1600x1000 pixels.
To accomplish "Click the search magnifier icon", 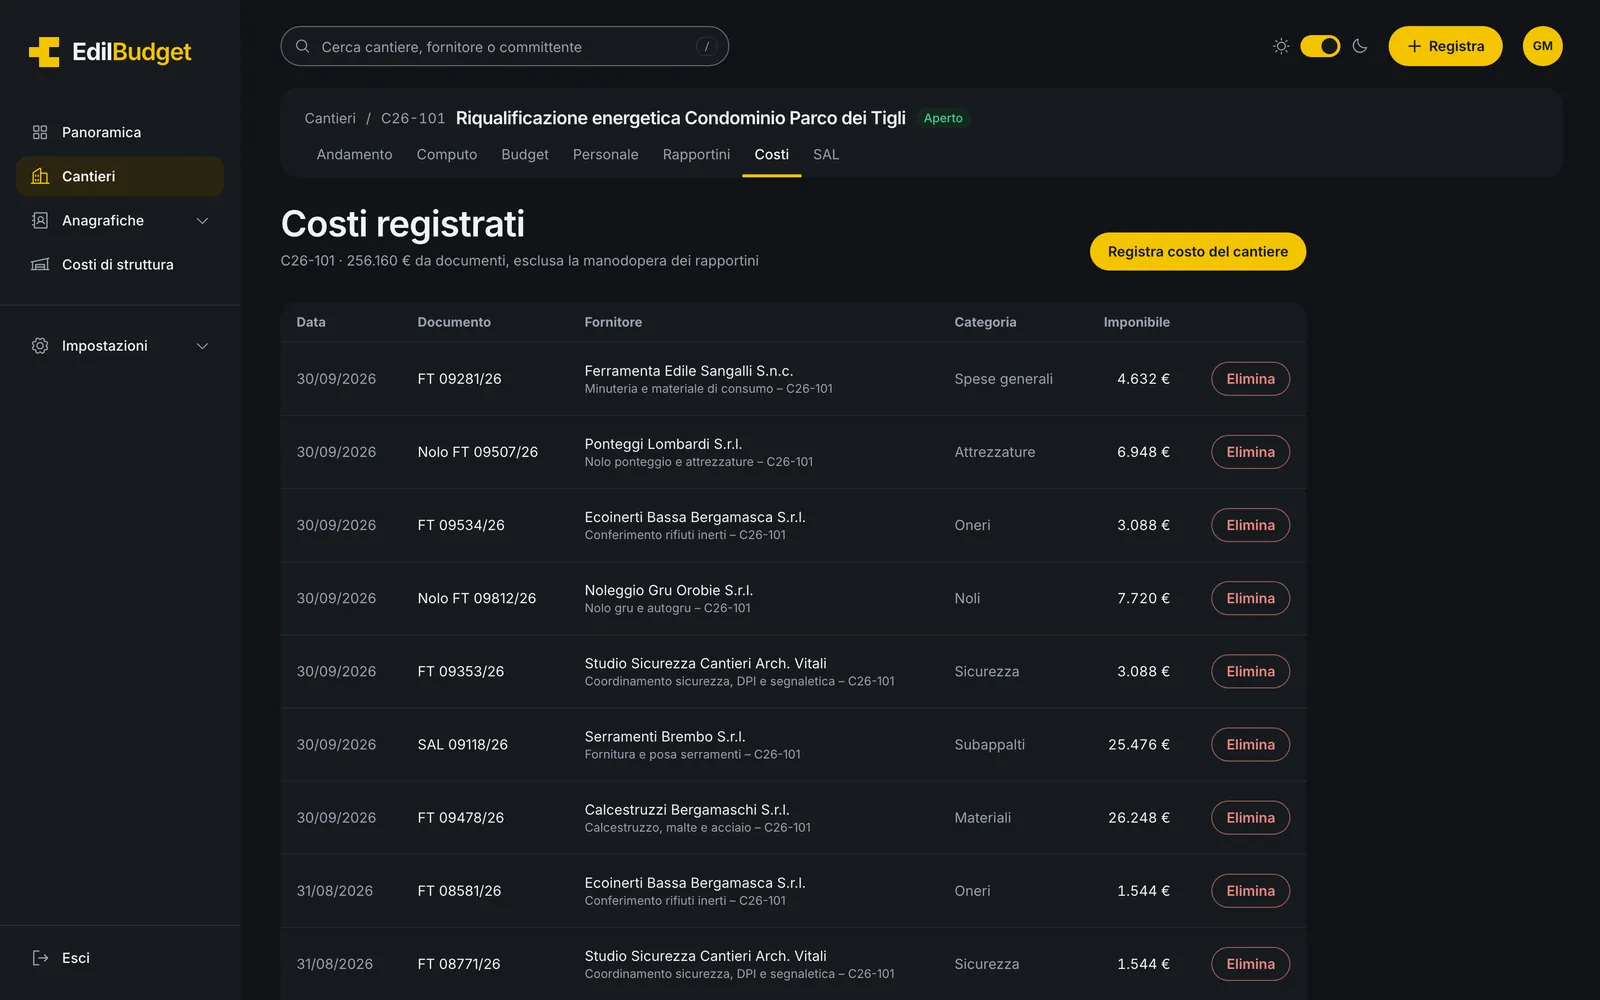I will pos(302,46).
